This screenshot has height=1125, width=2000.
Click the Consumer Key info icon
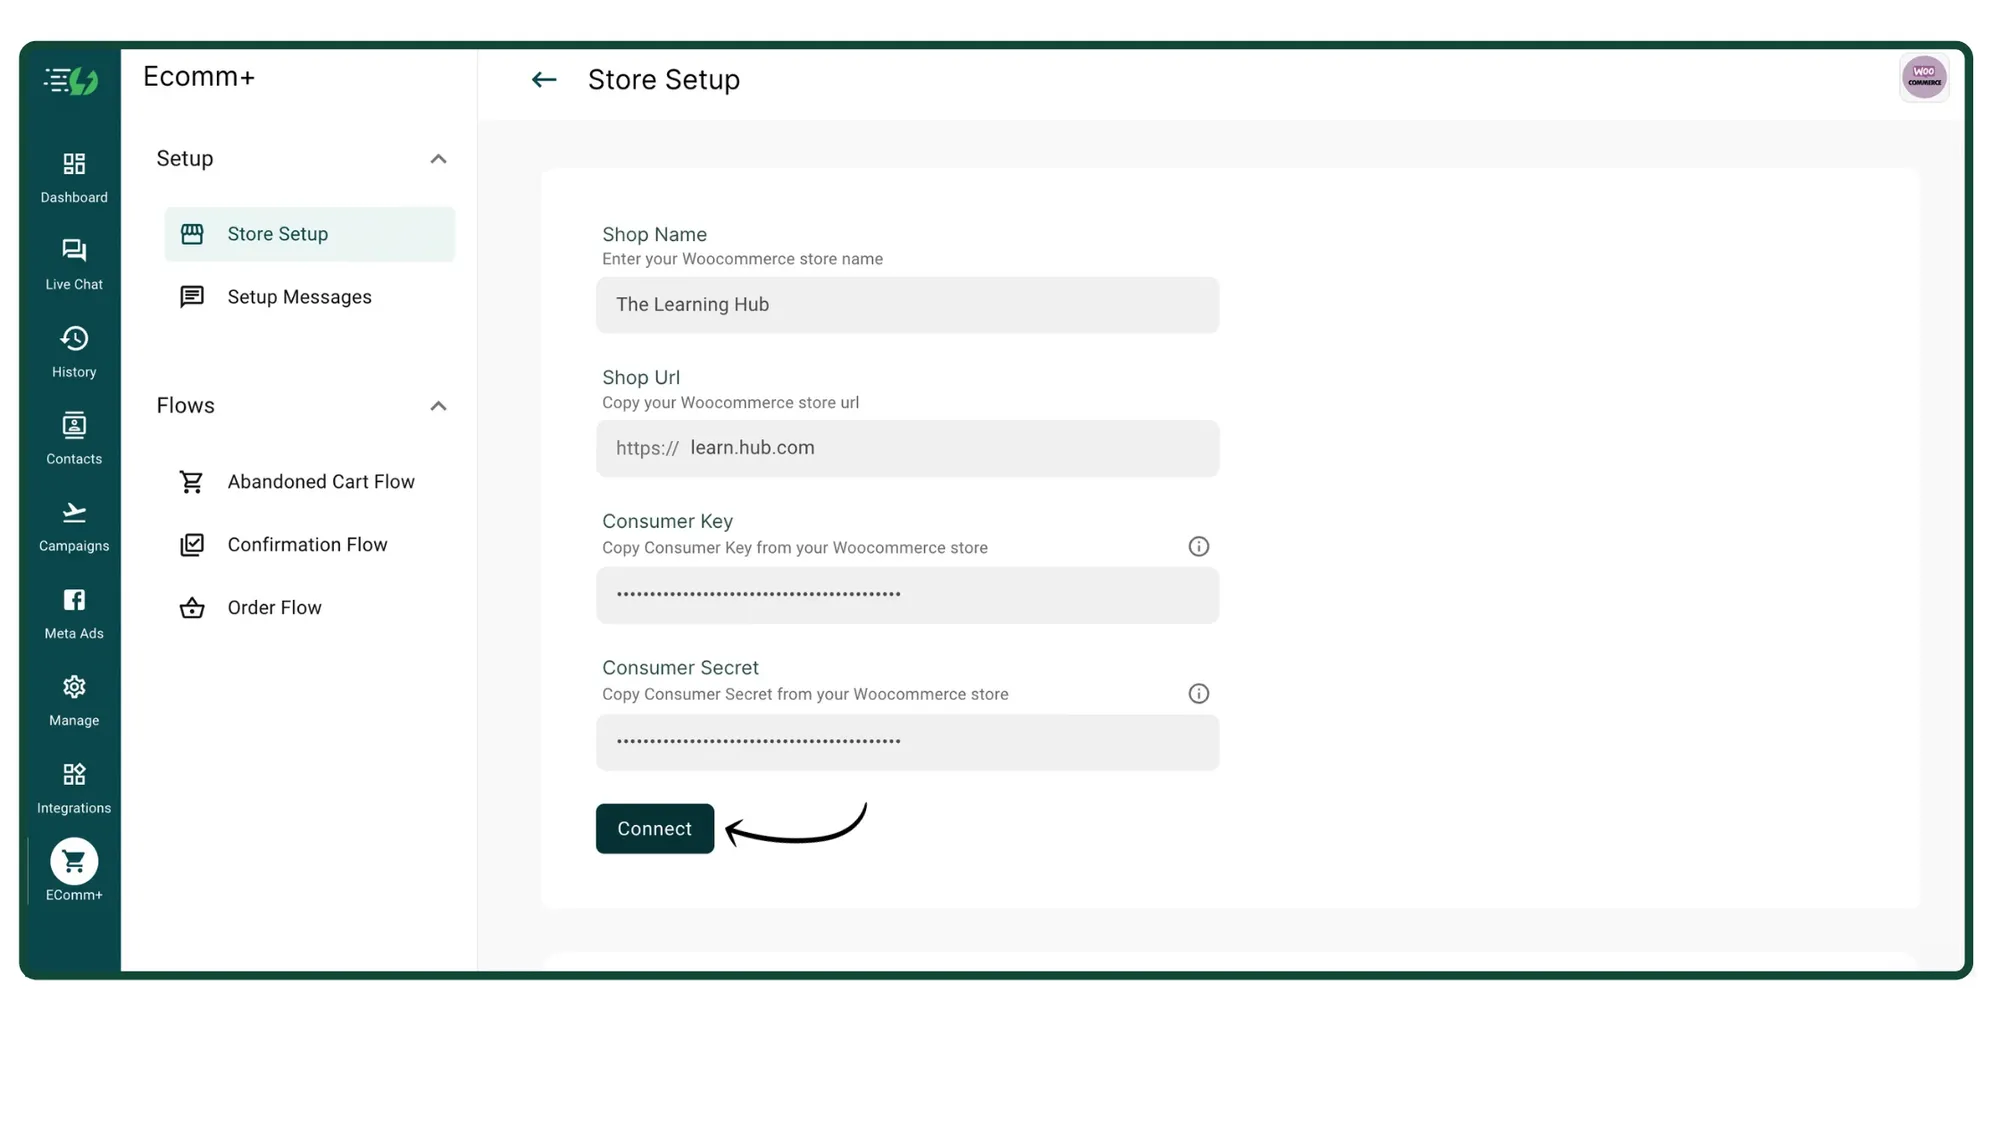pos(1198,546)
